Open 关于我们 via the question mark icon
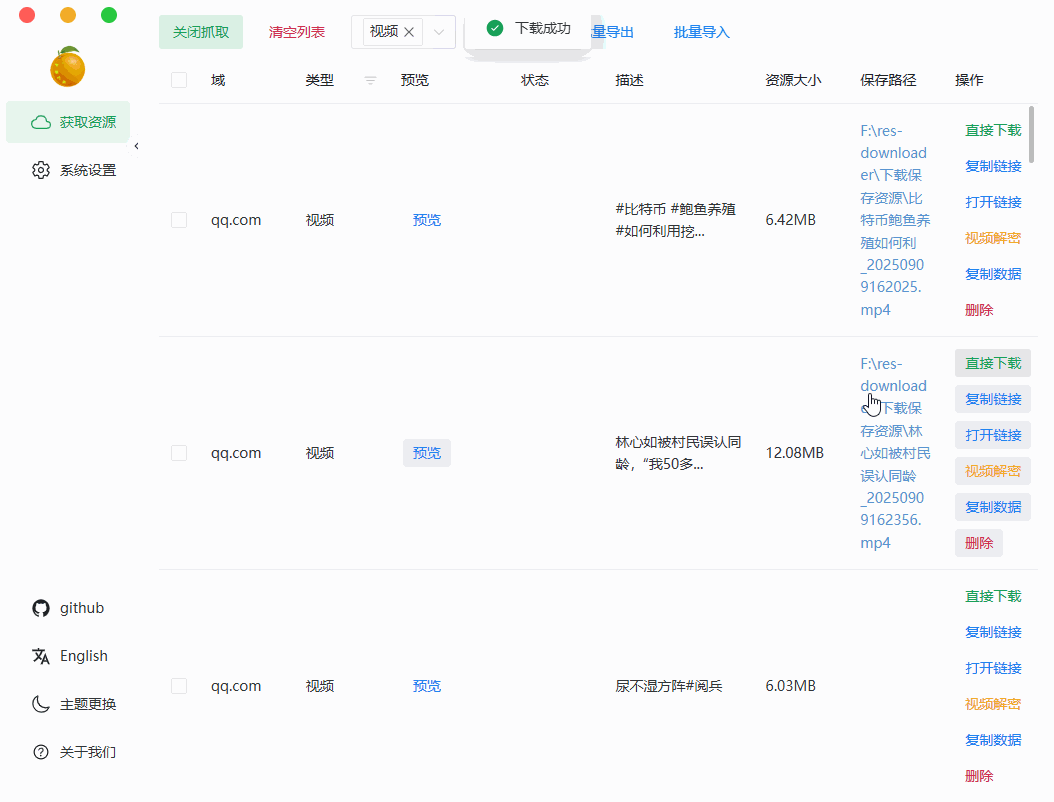 point(41,751)
